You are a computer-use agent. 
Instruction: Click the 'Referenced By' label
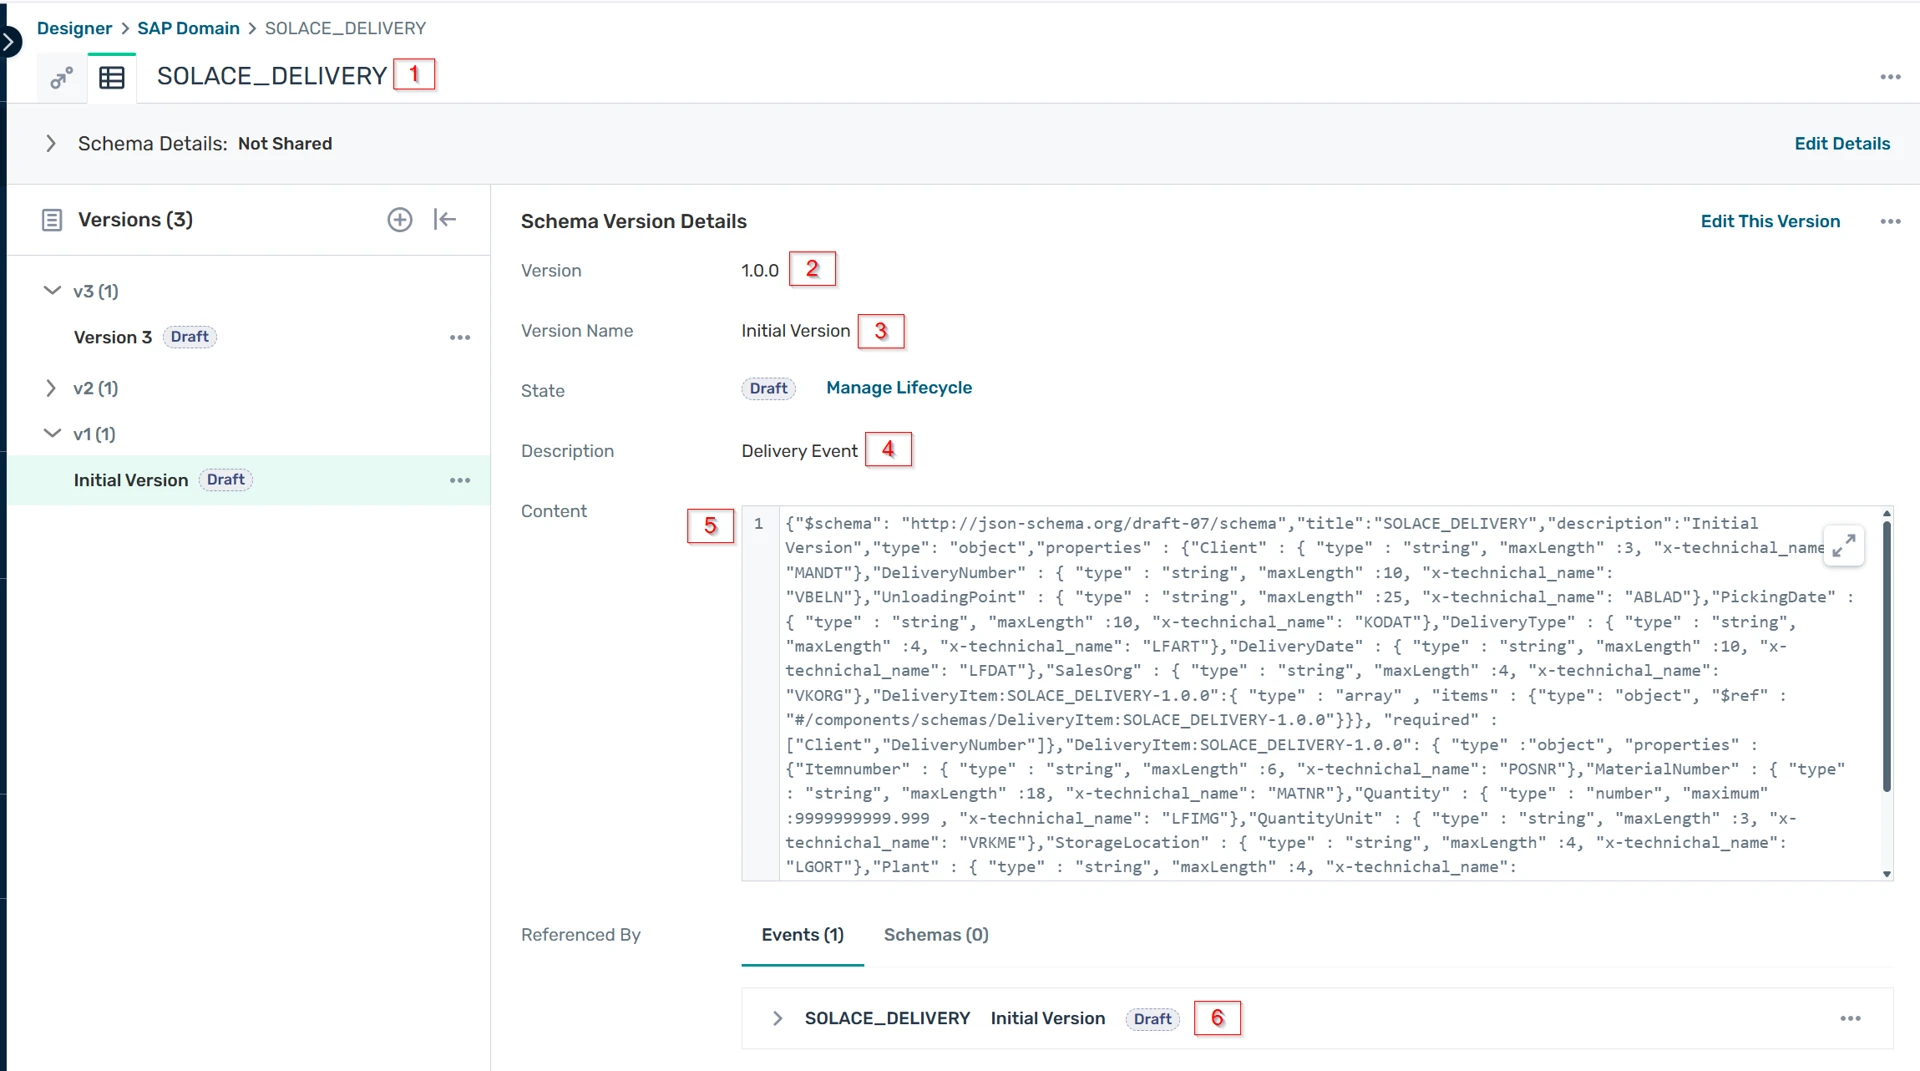click(580, 935)
